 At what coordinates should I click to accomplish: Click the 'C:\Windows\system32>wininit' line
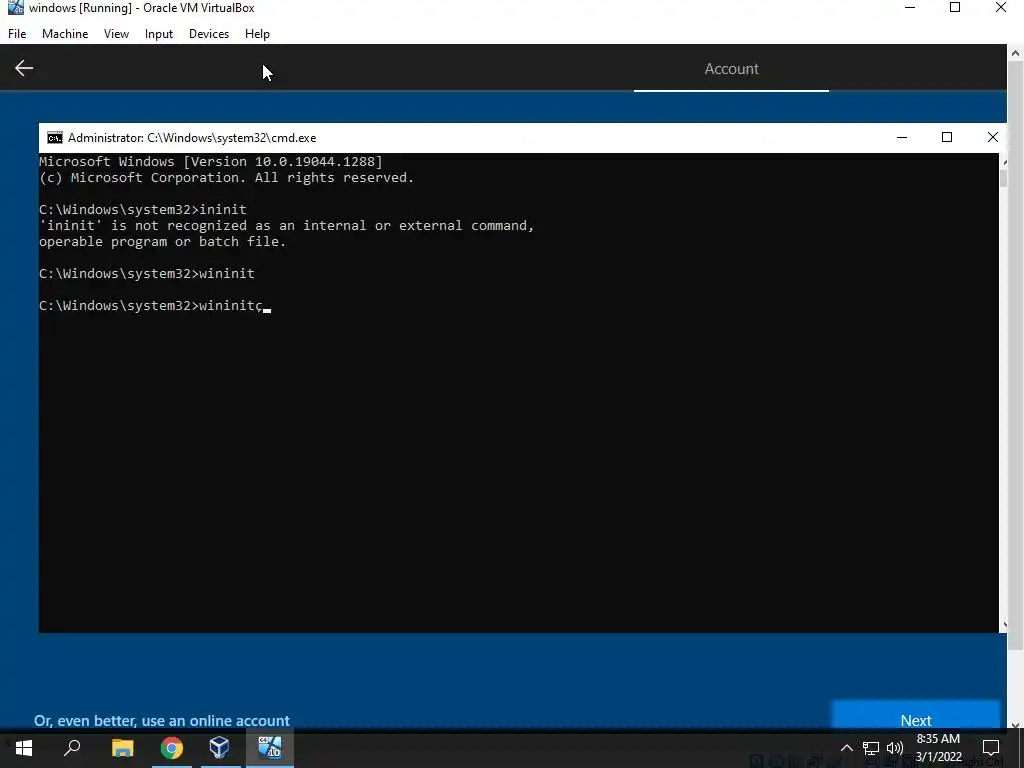pyautogui.click(x=147, y=274)
